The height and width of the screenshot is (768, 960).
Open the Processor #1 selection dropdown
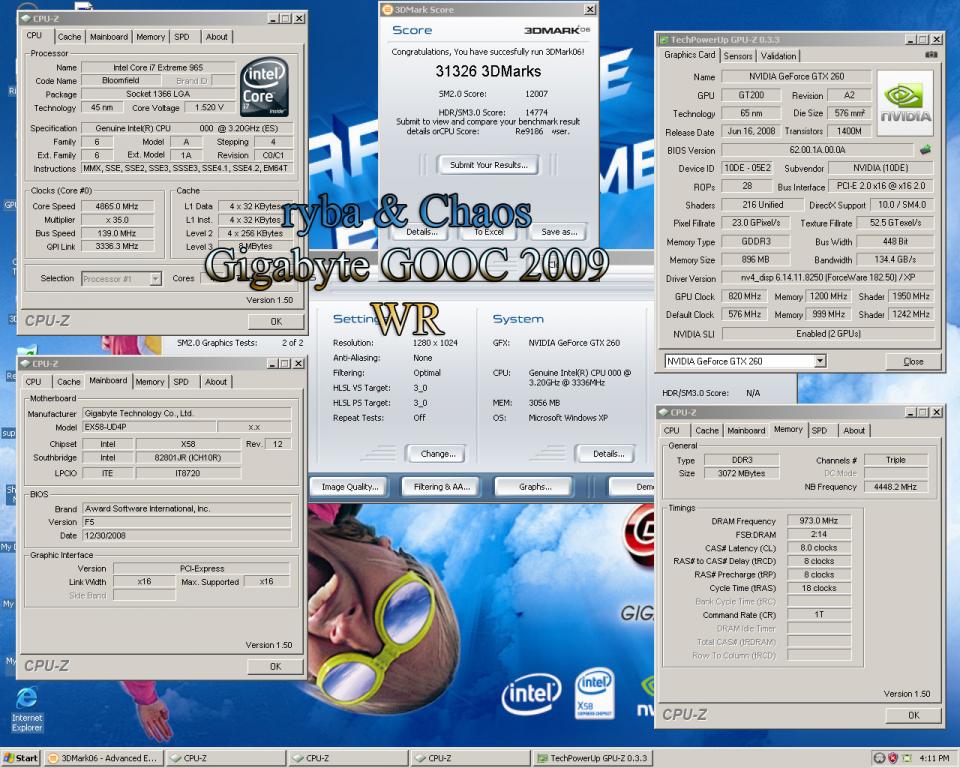[x=156, y=279]
